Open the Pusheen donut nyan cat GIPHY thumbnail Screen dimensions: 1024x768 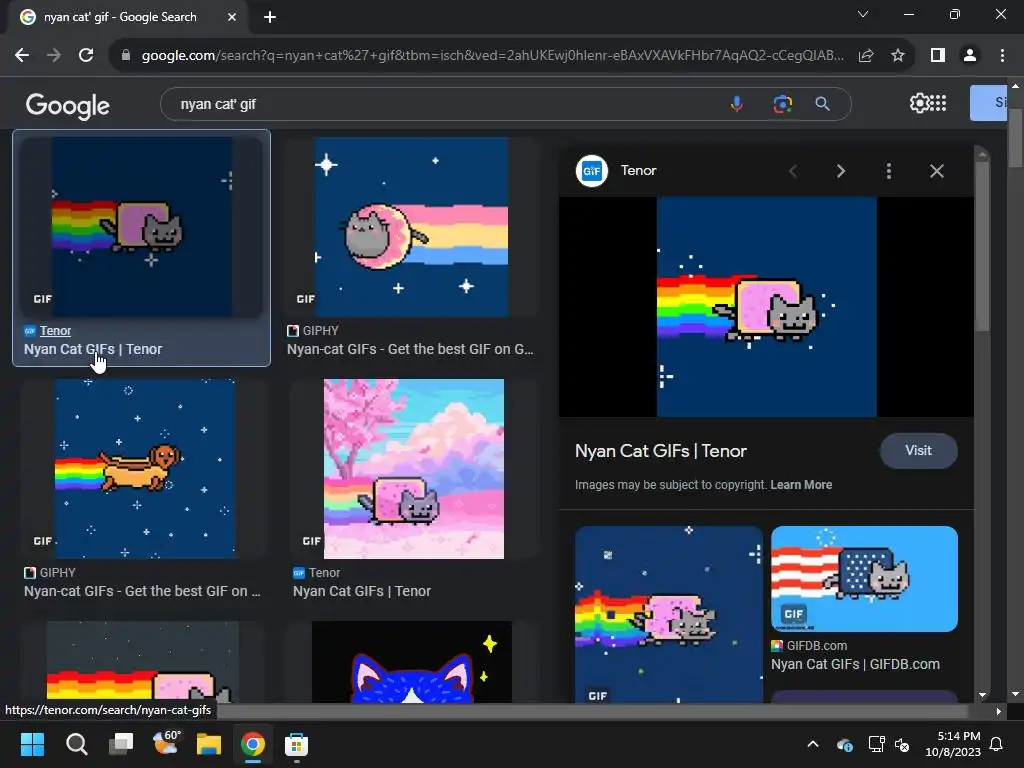[411, 227]
